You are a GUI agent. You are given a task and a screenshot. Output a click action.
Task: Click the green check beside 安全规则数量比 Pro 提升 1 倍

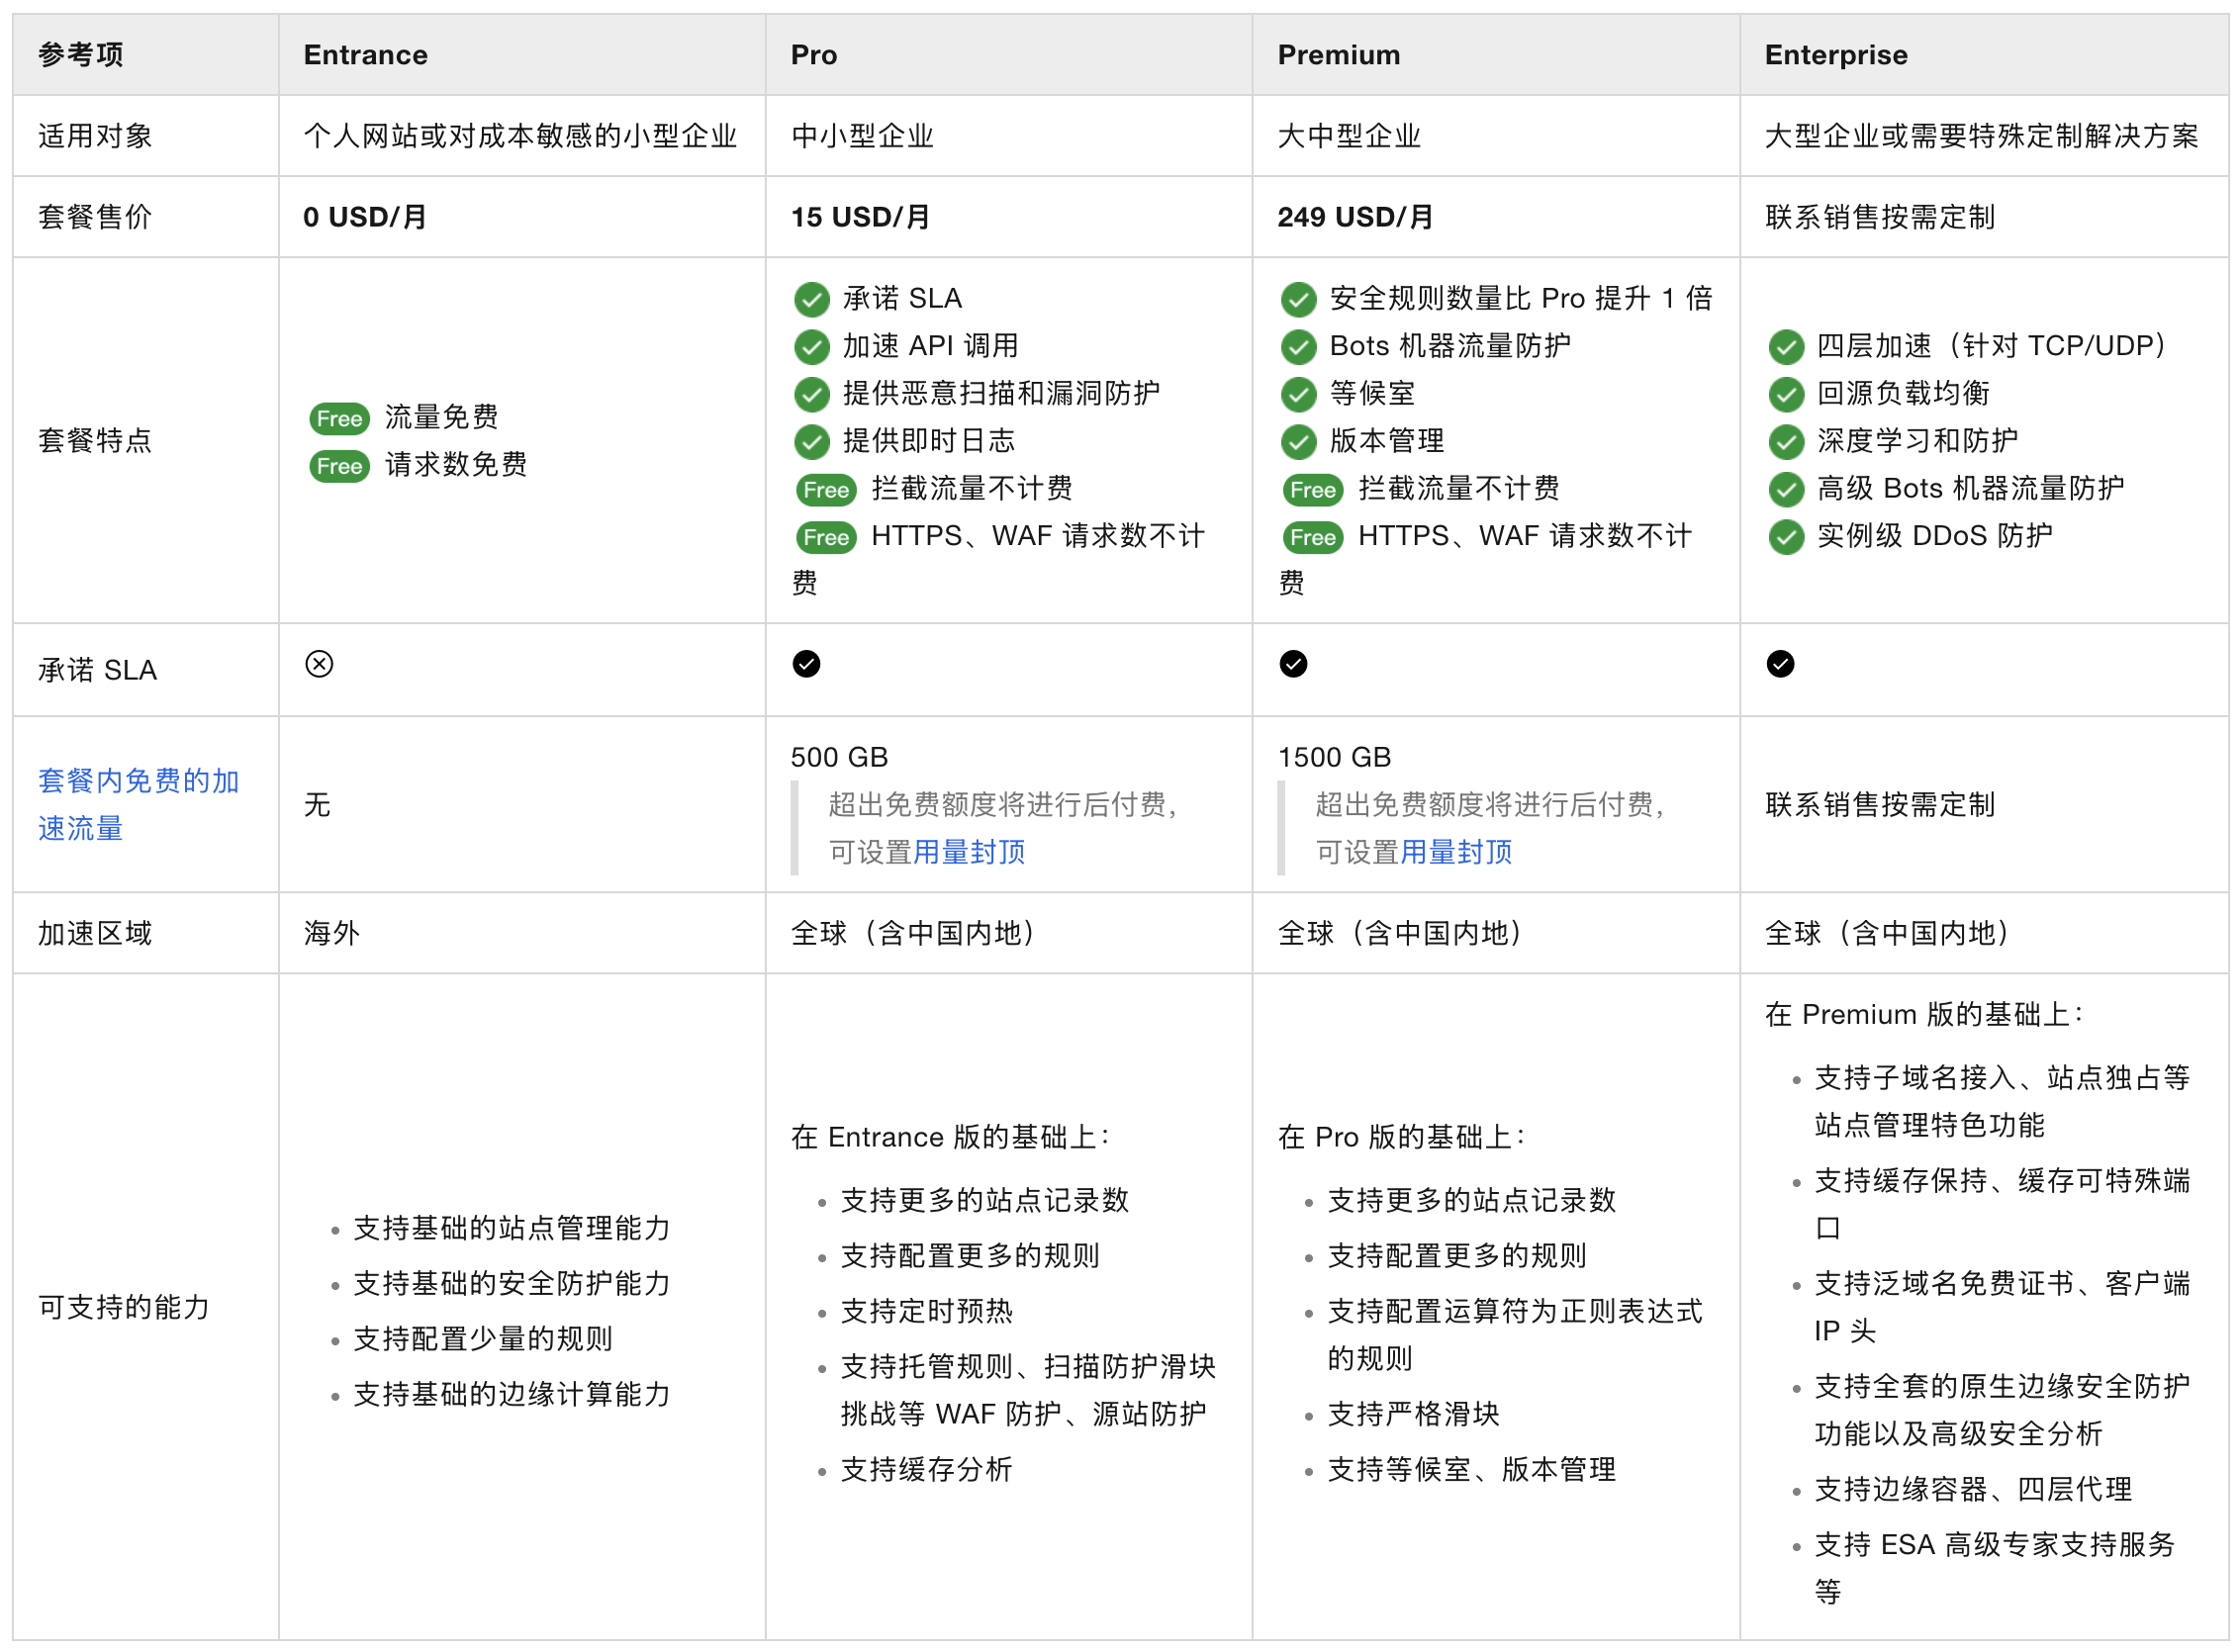click(x=1299, y=299)
